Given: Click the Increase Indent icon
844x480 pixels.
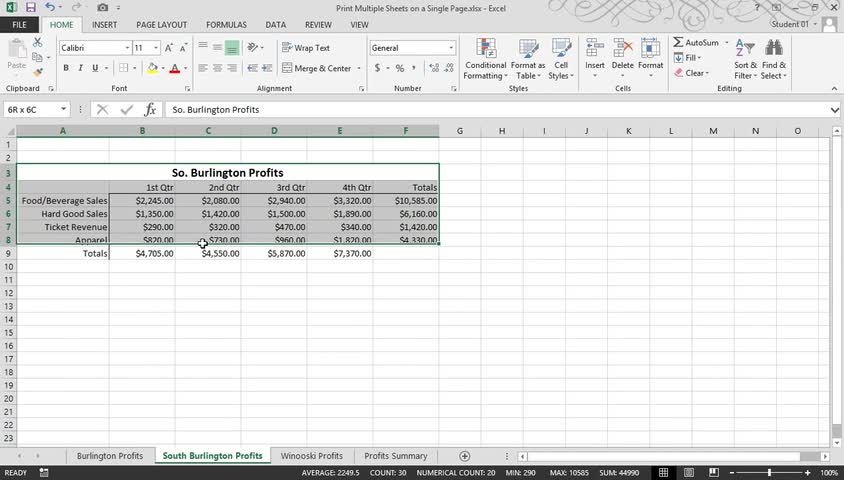Looking at the screenshot, I should coord(267,68).
